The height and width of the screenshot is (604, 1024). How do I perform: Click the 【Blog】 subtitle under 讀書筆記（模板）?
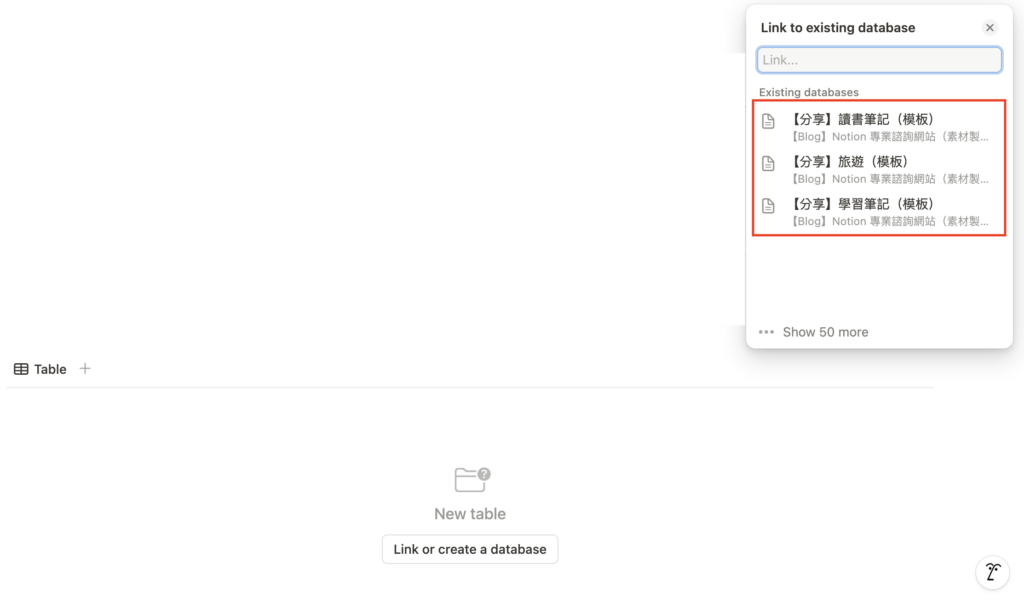pyautogui.click(x=889, y=137)
